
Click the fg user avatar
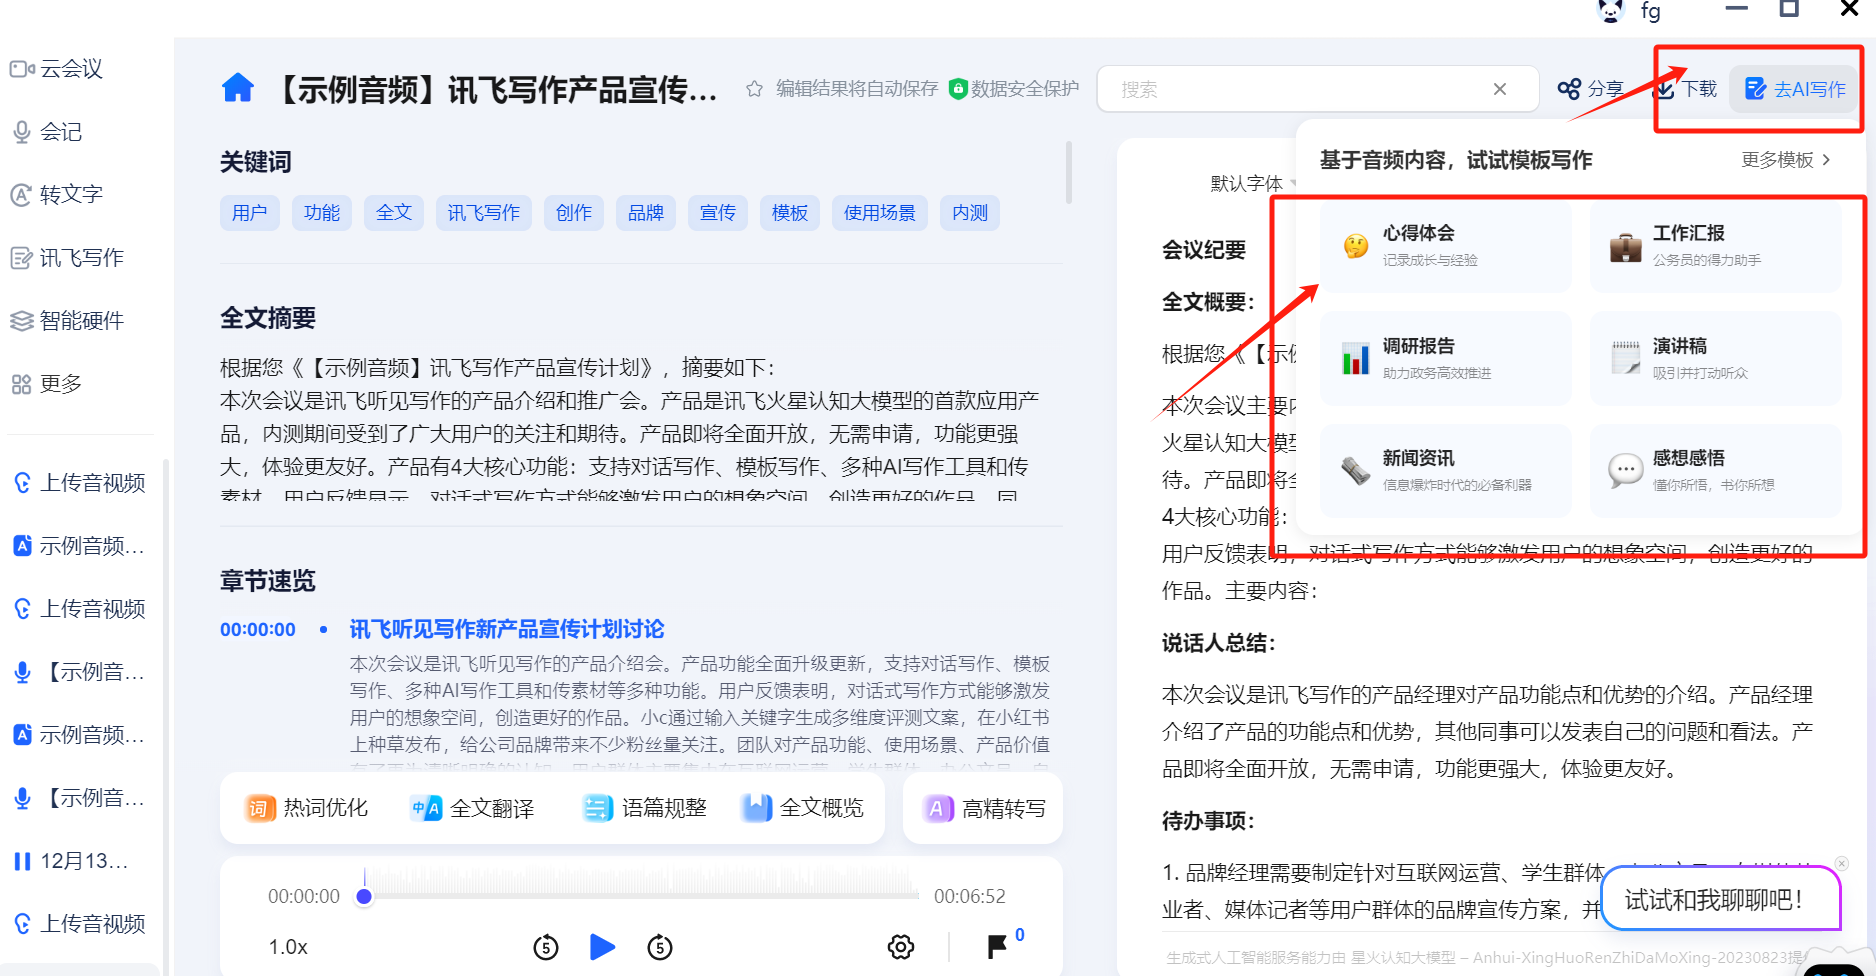[1611, 11]
